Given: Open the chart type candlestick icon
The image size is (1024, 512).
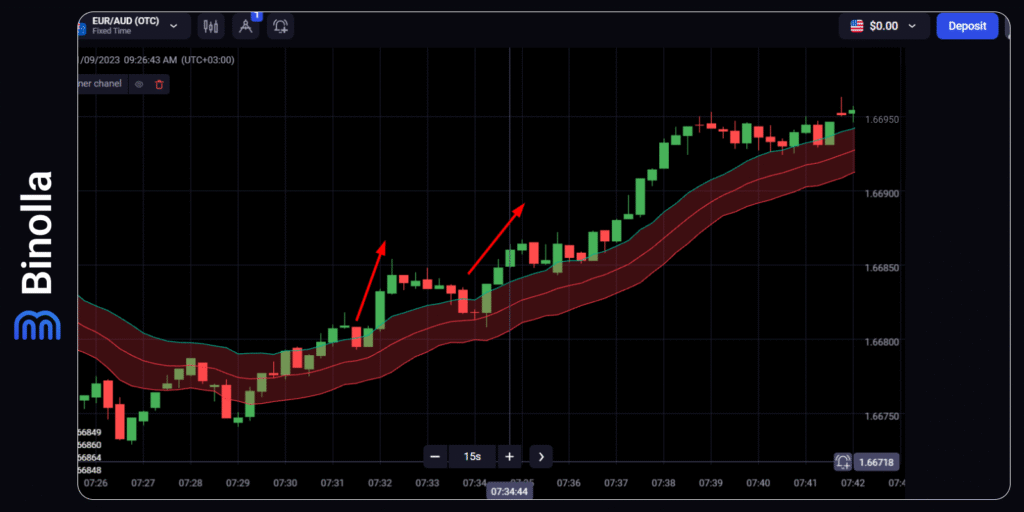Looking at the screenshot, I should point(210,26).
